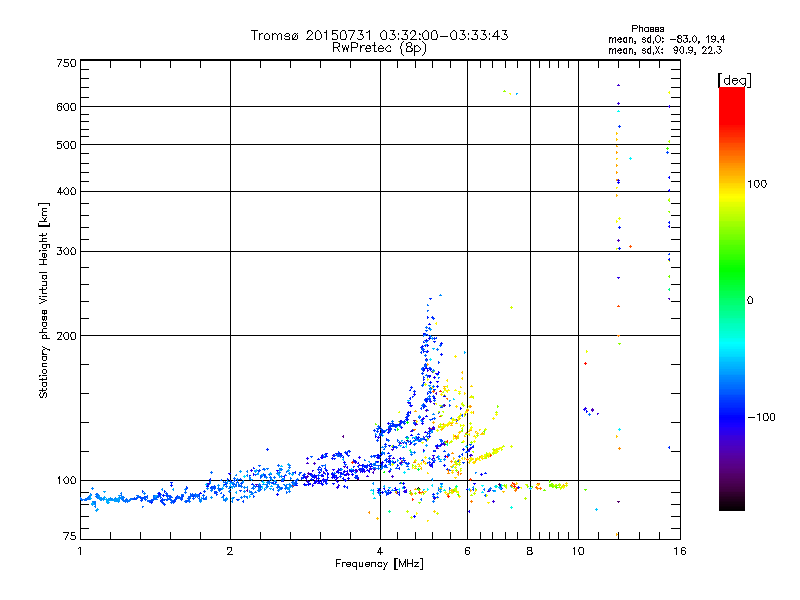
Task: Click the 'Phases' header label
Action: click(x=647, y=29)
